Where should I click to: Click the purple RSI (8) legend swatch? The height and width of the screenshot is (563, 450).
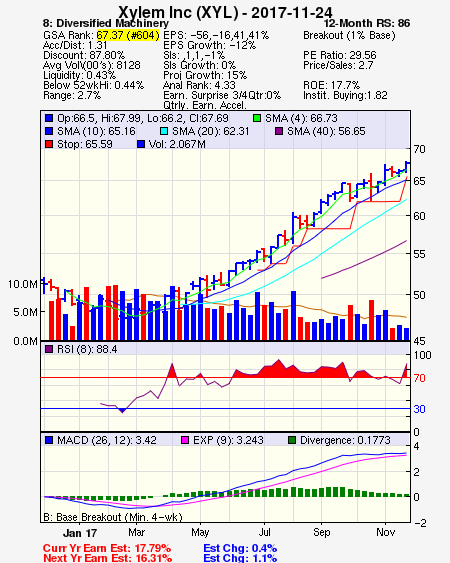tap(49, 349)
